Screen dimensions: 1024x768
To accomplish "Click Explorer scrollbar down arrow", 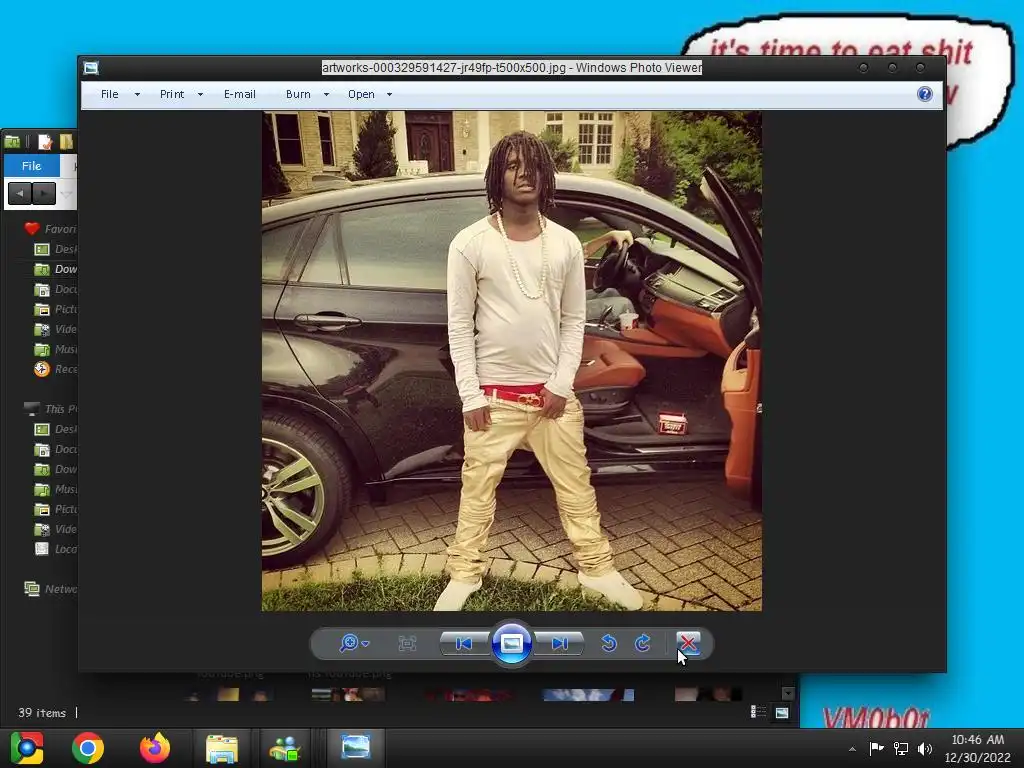I will [788, 694].
